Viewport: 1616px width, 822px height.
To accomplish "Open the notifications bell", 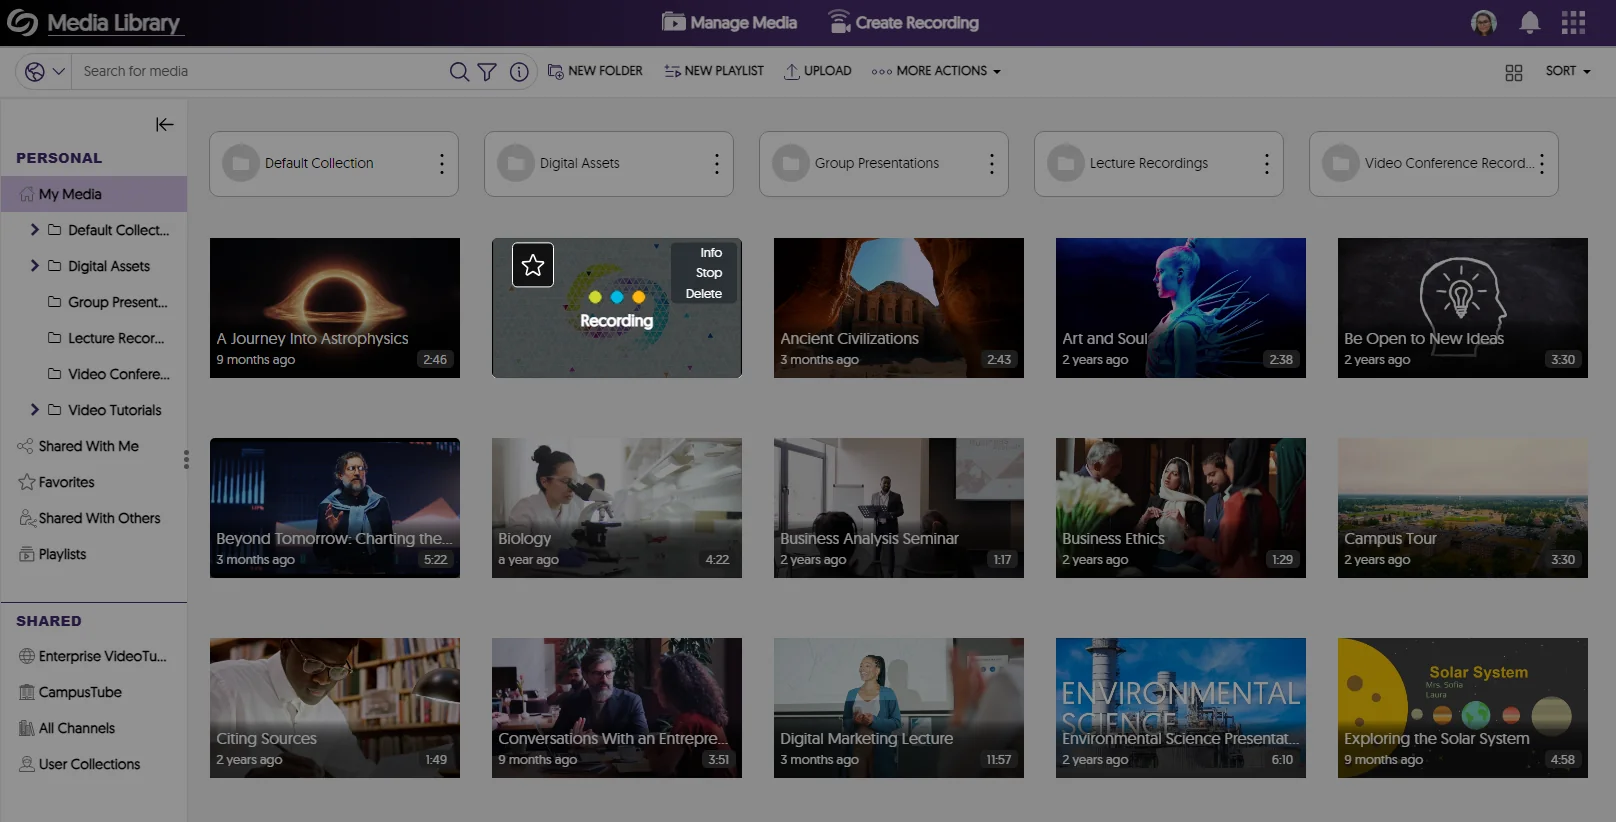I will pos(1529,23).
